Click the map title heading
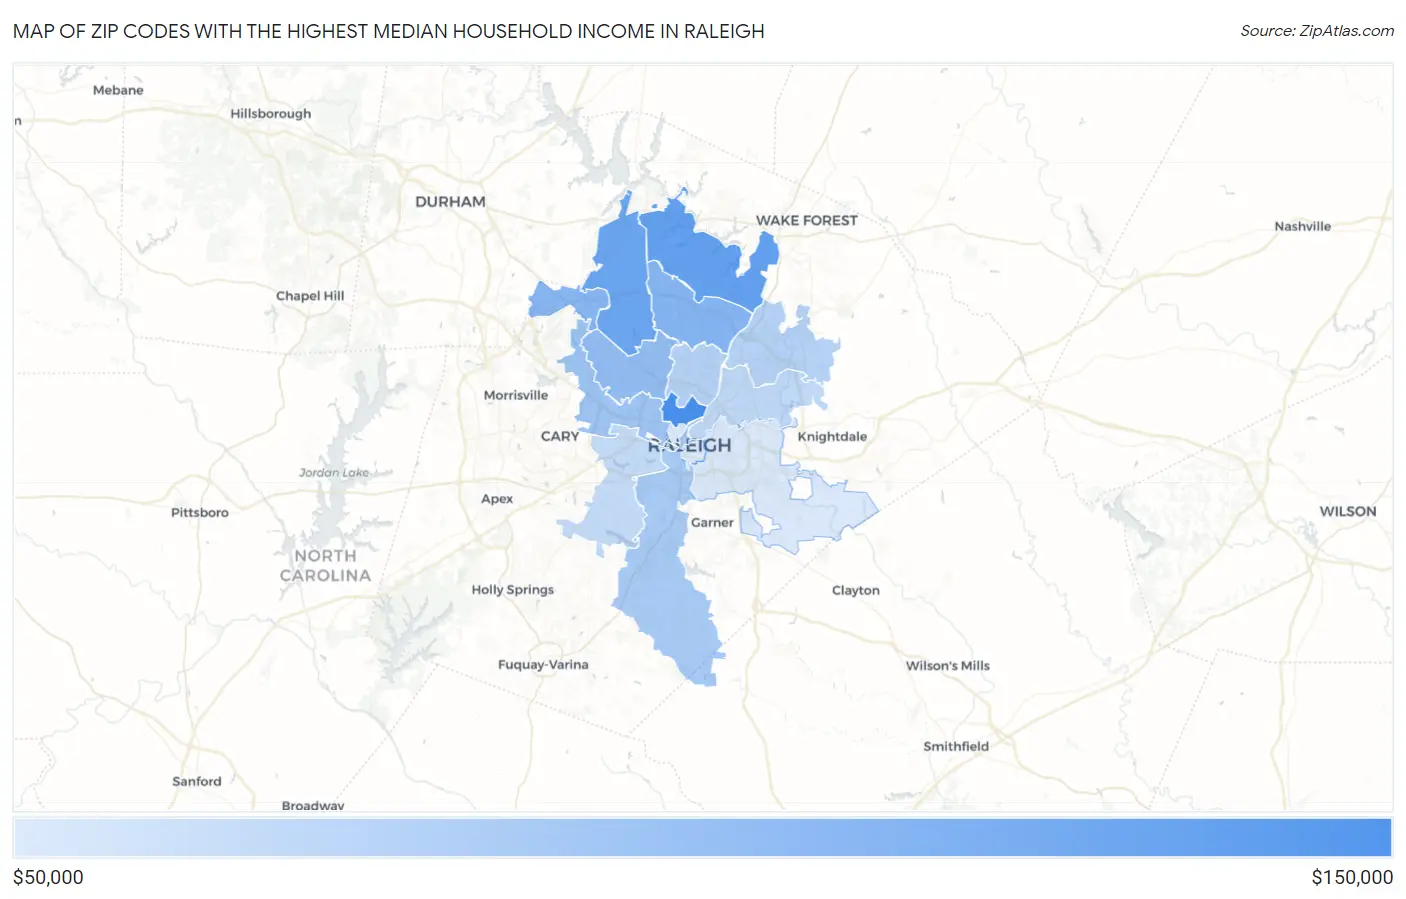 (389, 31)
